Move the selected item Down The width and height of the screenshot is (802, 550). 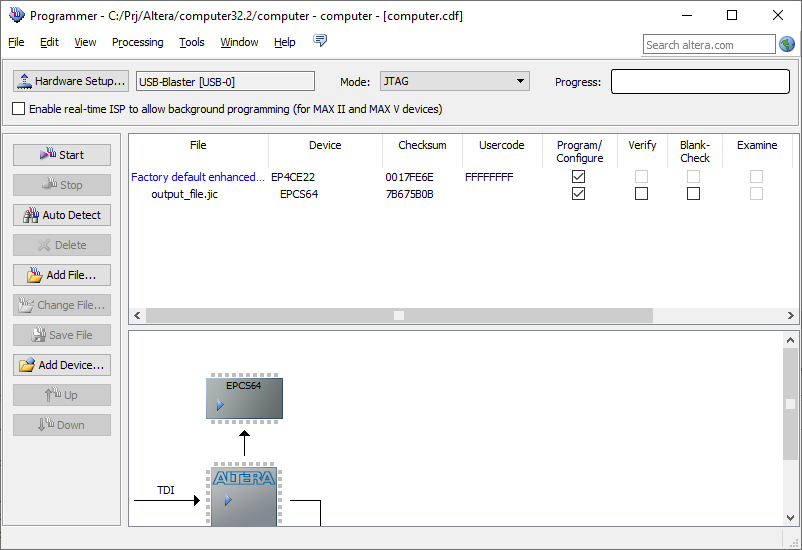click(62, 425)
